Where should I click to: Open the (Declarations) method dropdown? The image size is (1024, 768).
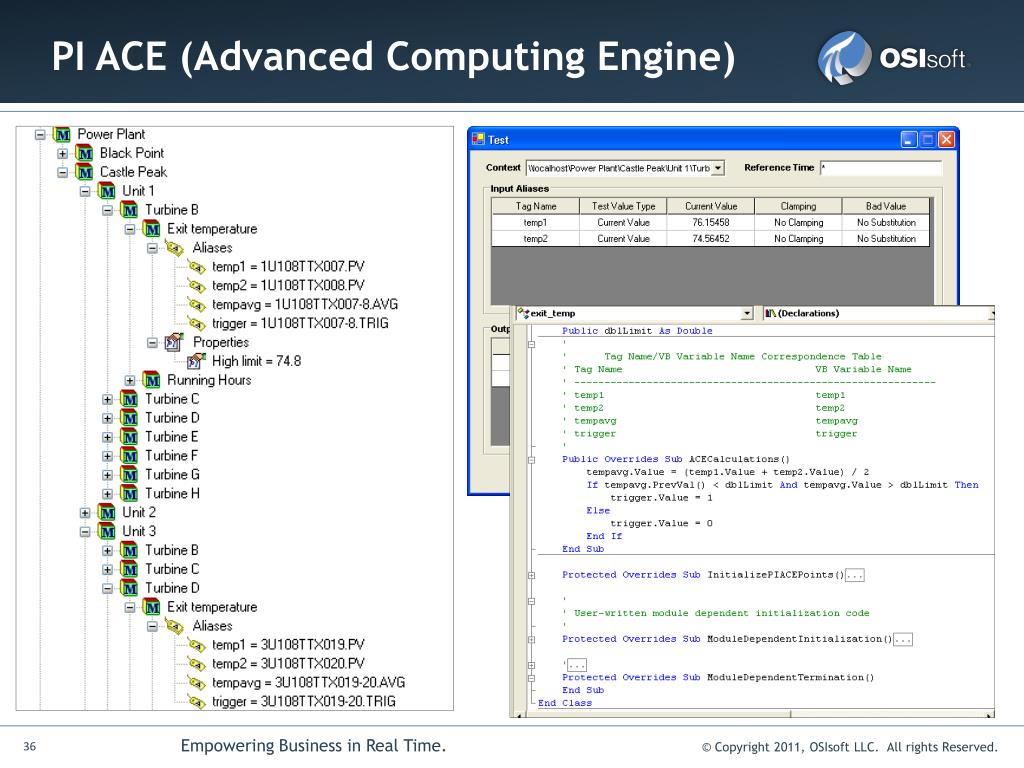tap(990, 313)
